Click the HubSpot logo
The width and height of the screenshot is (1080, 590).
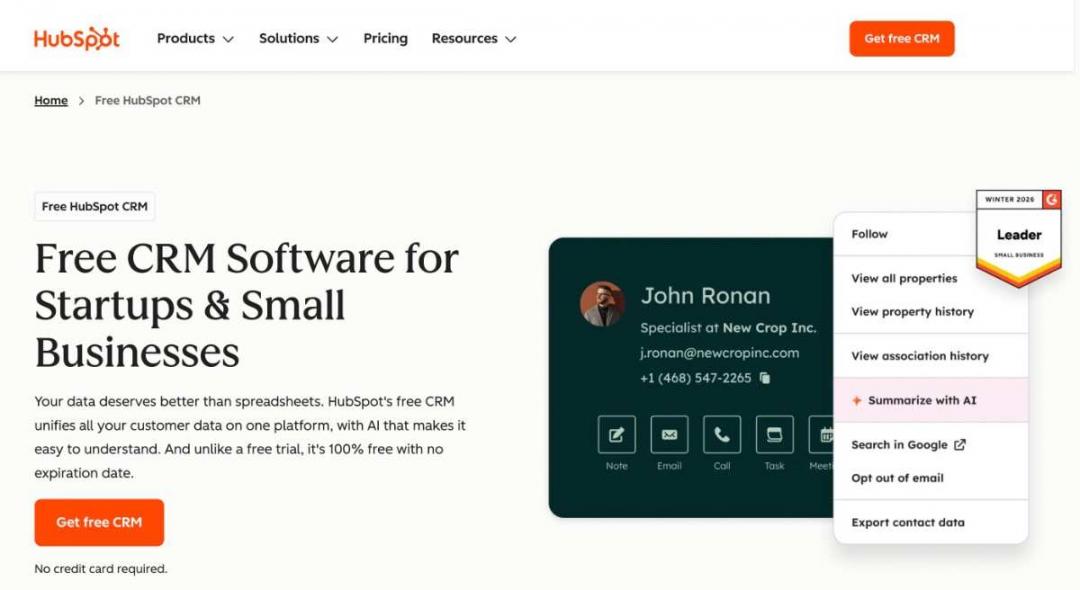(76, 39)
